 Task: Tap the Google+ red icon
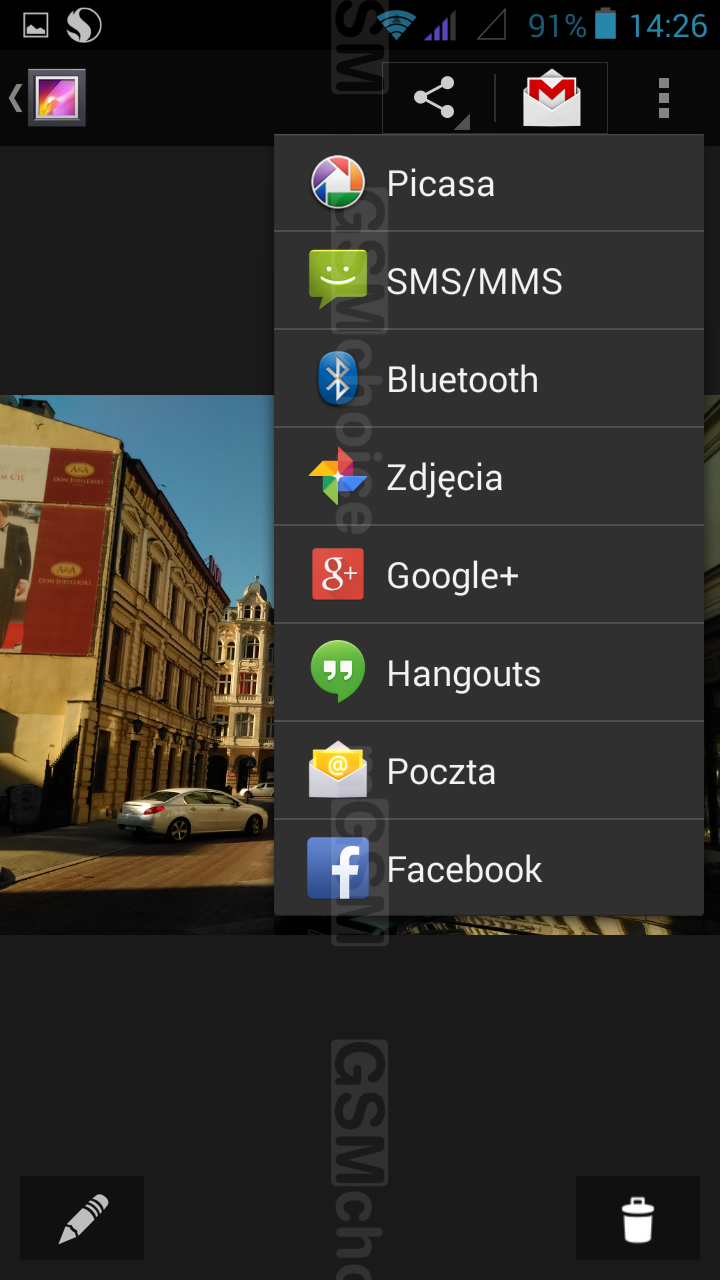tap(338, 575)
